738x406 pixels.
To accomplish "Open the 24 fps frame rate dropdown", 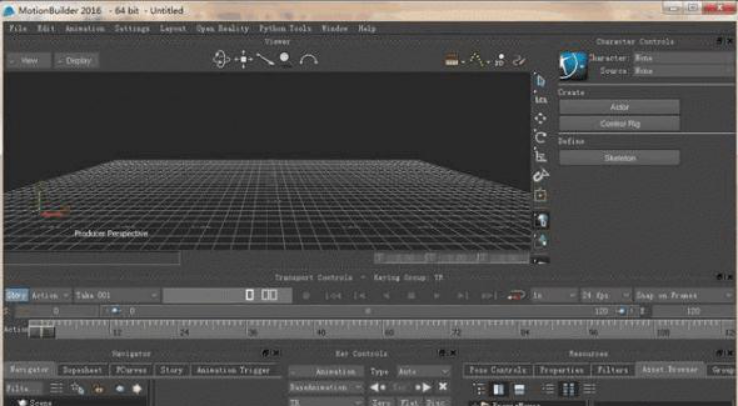I will [x=605, y=295].
